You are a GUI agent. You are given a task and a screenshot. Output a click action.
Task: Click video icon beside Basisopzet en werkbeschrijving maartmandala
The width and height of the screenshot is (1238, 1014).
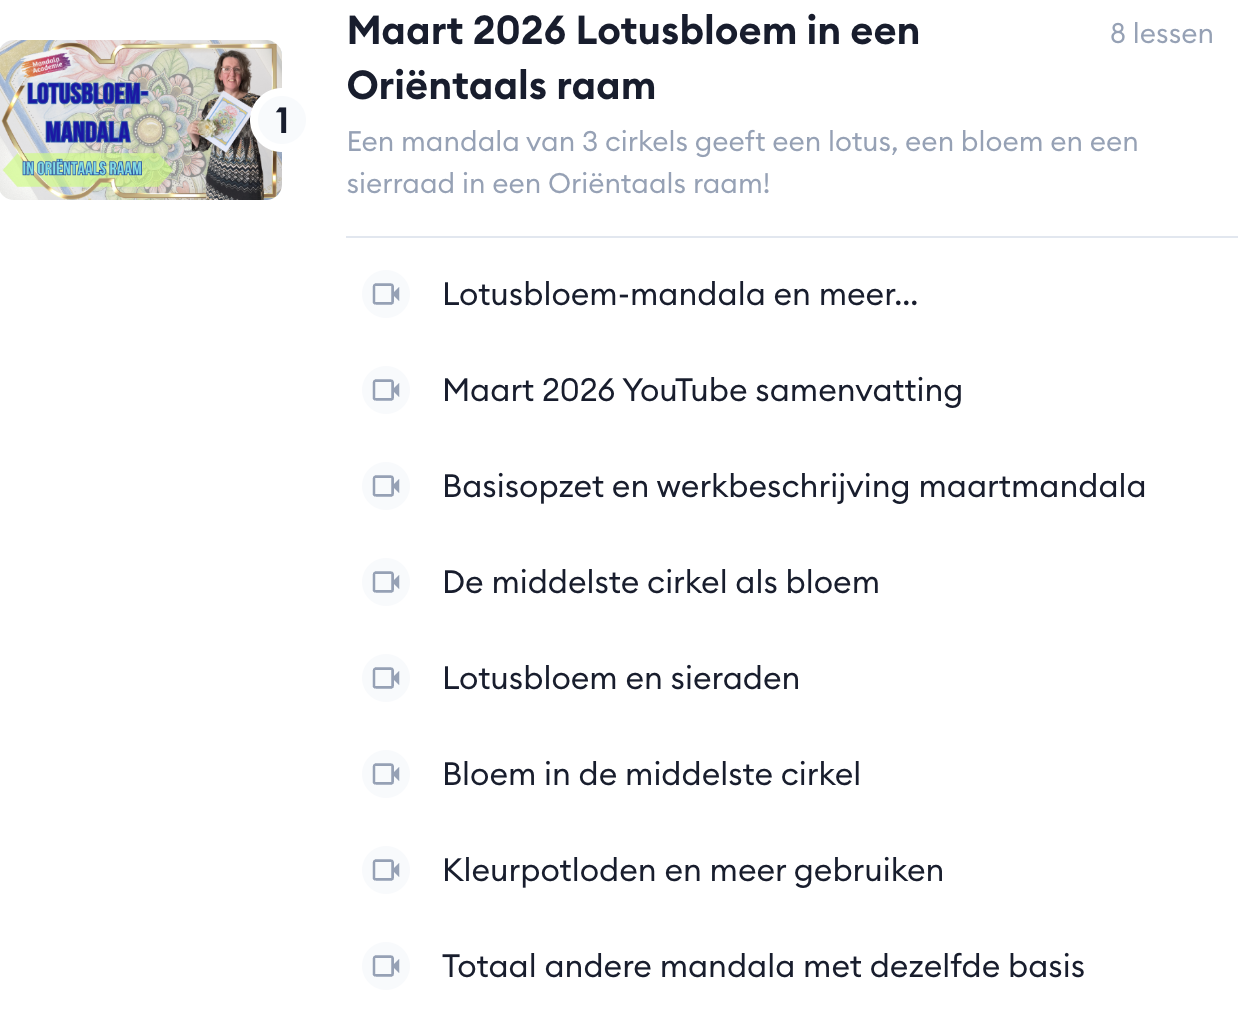(x=386, y=486)
